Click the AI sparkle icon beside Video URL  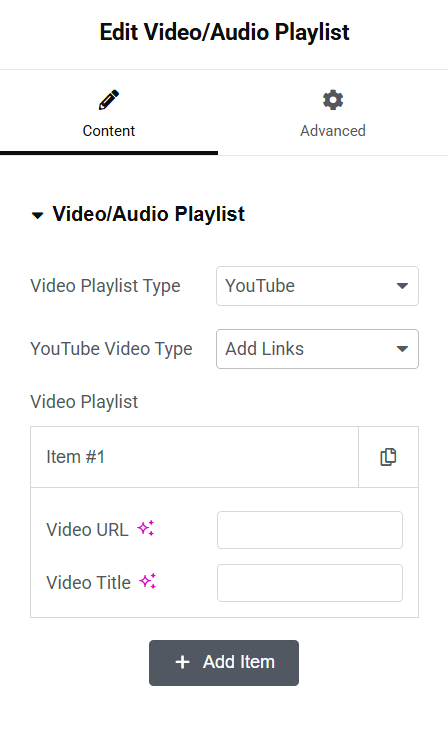[146, 528]
